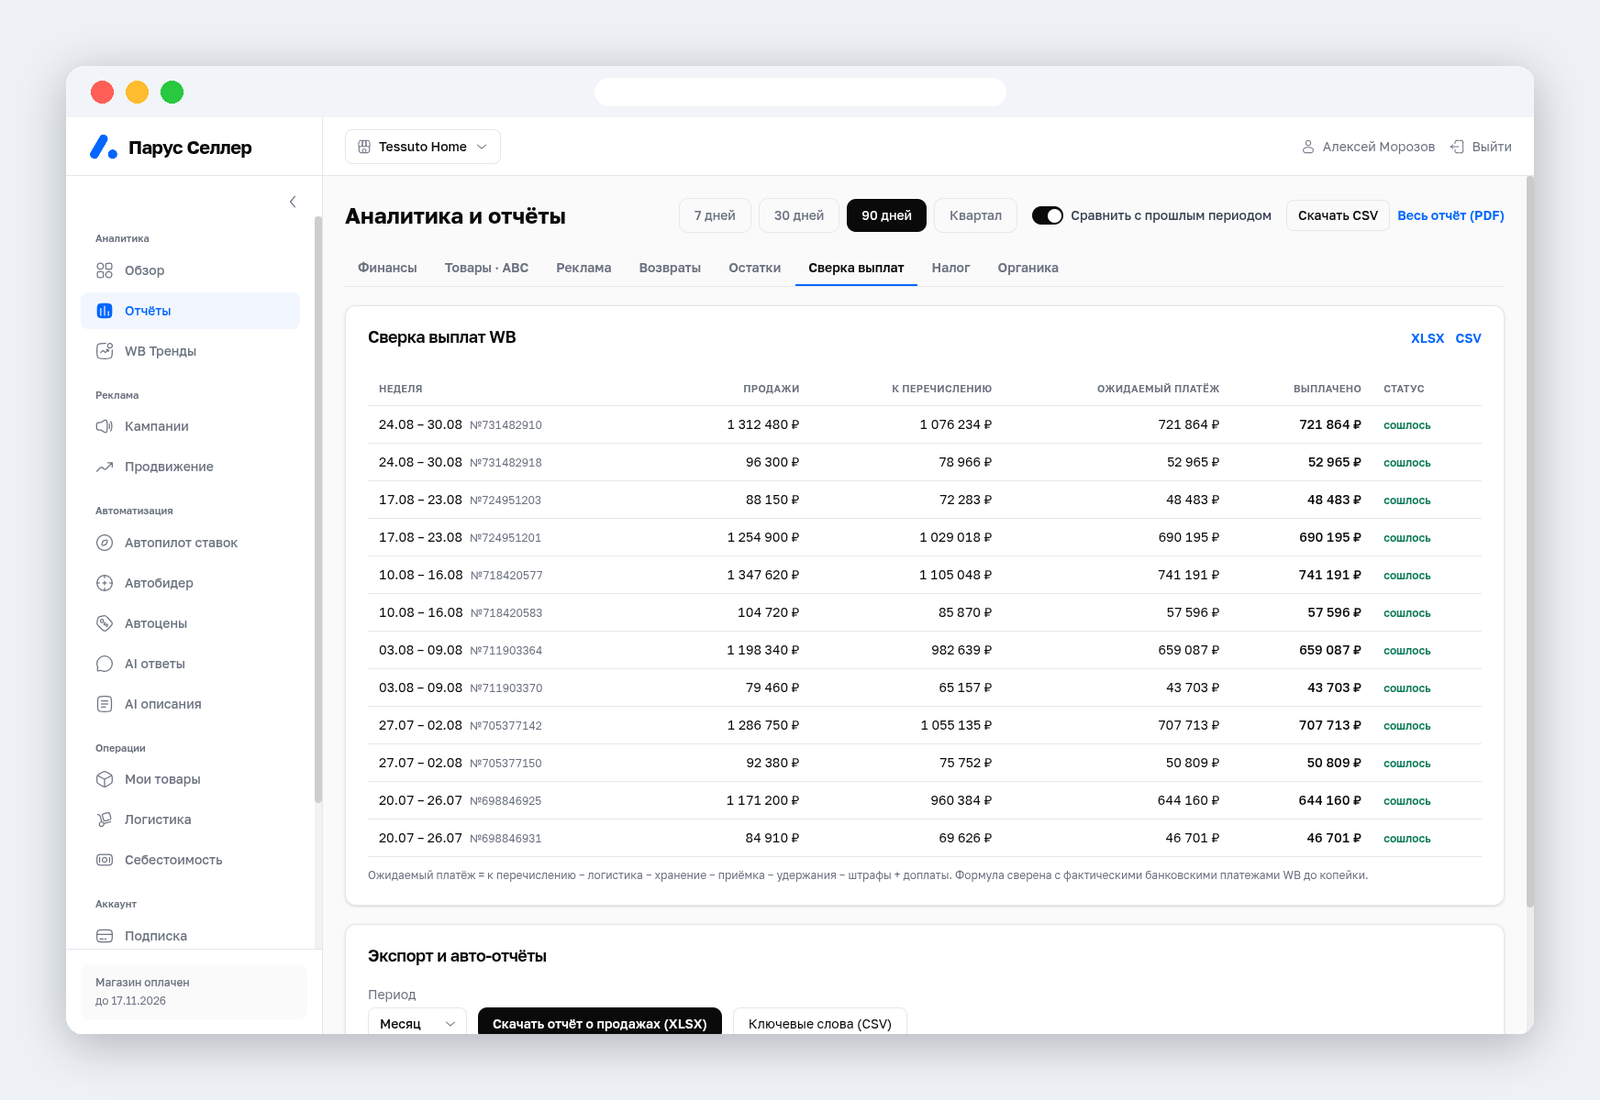Click сошлось status for report №711903364
Image resolution: width=1600 pixels, height=1100 pixels.
[x=1407, y=651]
